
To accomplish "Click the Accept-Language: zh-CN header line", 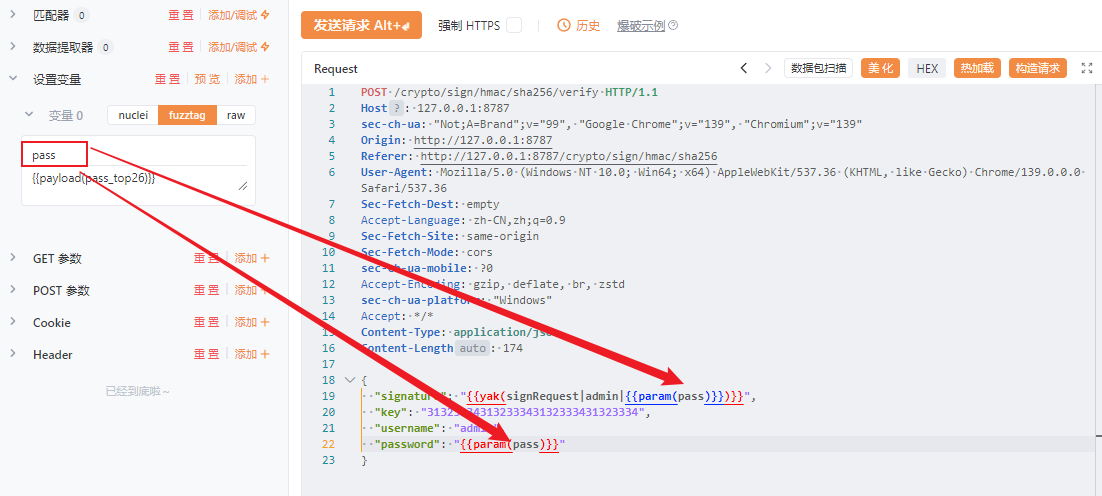I will point(463,220).
